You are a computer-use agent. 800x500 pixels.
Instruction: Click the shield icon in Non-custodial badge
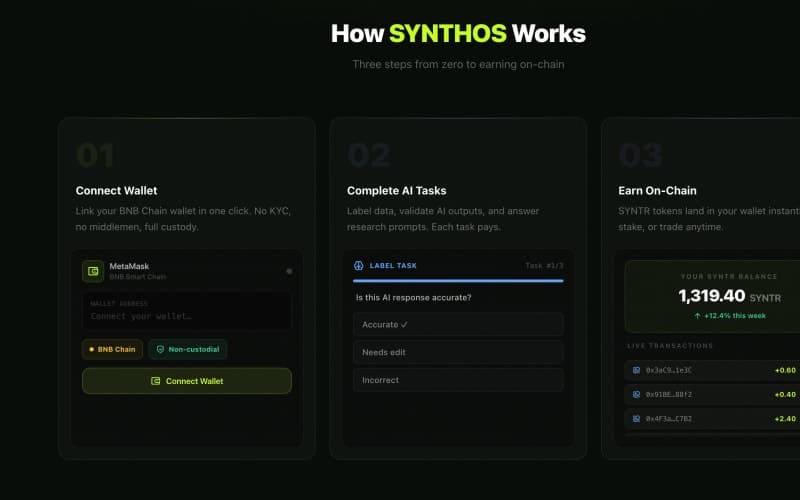pyautogui.click(x=160, y=349)
